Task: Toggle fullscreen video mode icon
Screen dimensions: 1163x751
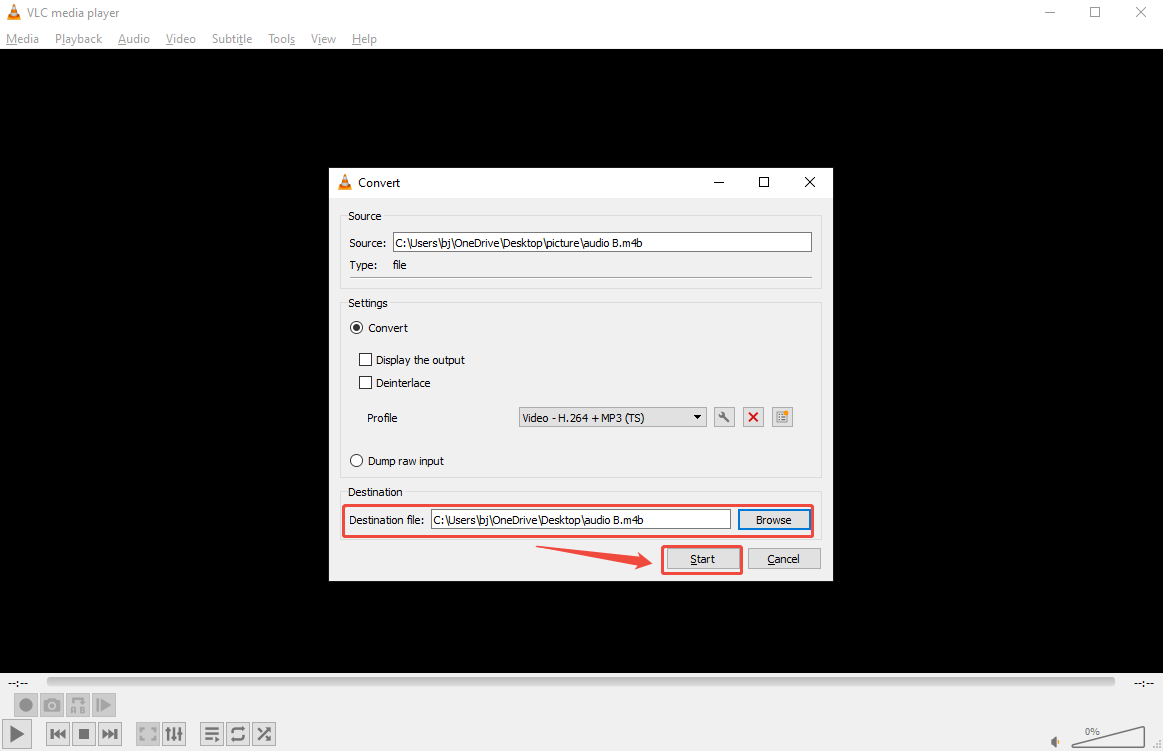Action: [x=148, y=734]
